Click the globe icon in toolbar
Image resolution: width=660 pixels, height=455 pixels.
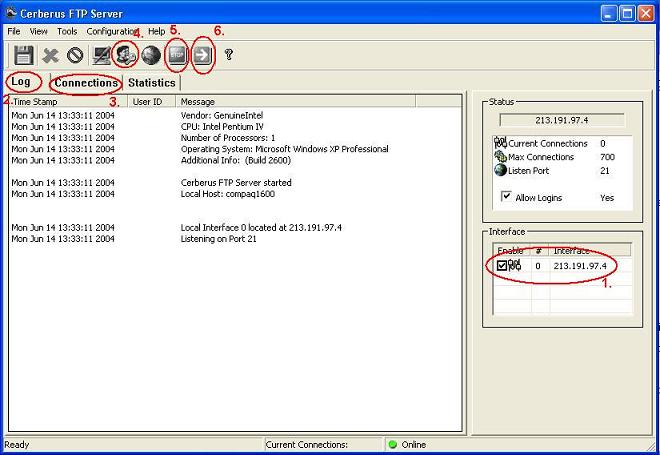coord(151,56)
